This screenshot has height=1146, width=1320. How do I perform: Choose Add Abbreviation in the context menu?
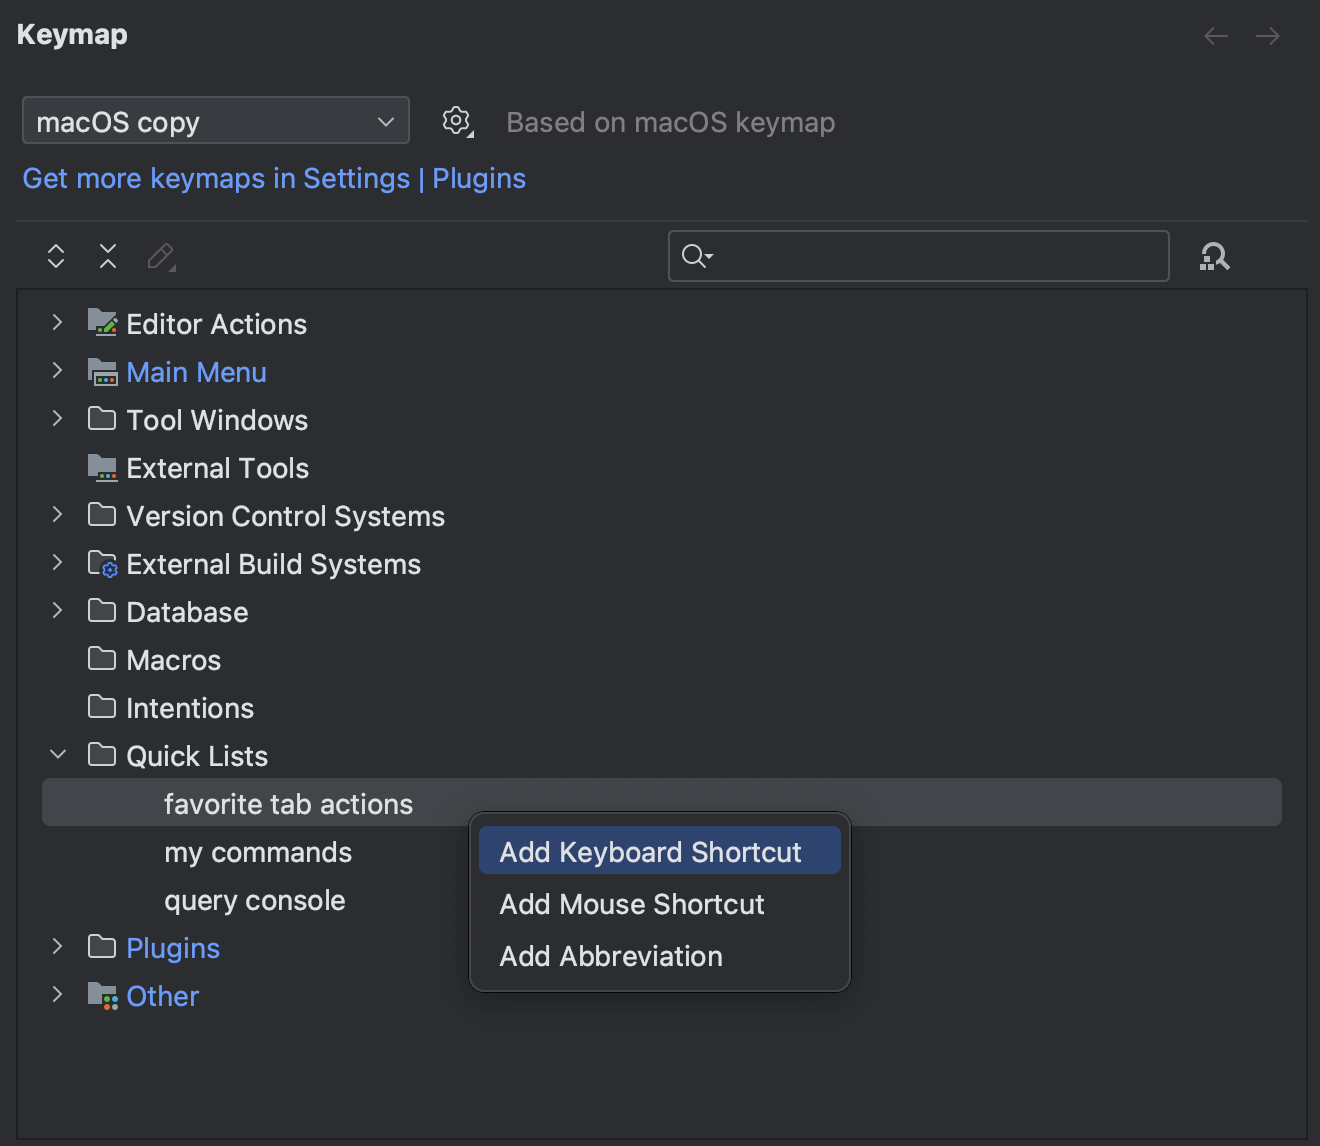(610, 956)
